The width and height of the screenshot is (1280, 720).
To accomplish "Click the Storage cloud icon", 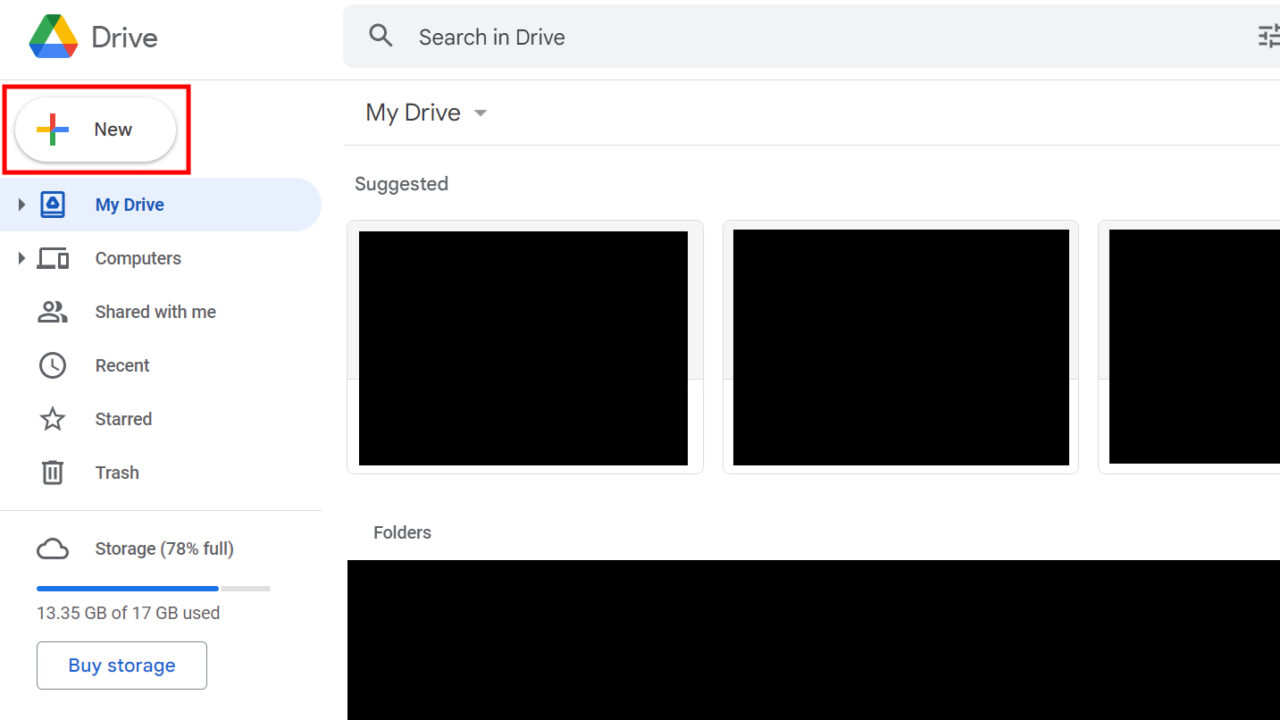I will tap(52, 548).
